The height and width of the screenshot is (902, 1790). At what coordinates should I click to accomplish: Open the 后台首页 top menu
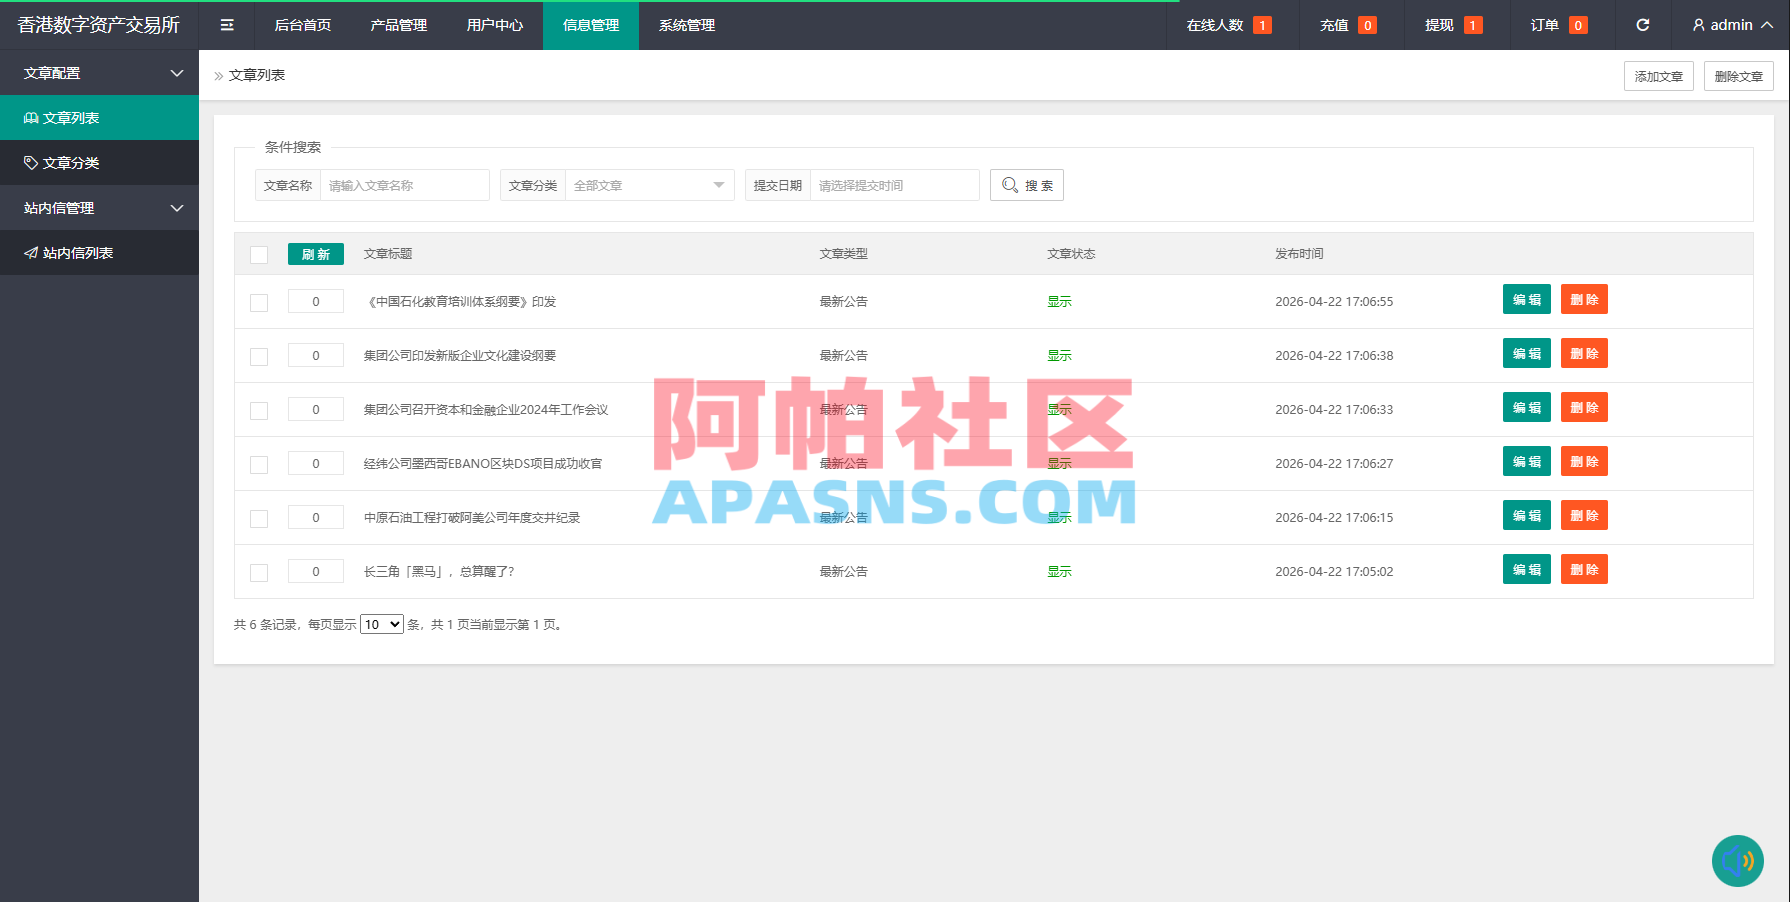click(303, 25)
